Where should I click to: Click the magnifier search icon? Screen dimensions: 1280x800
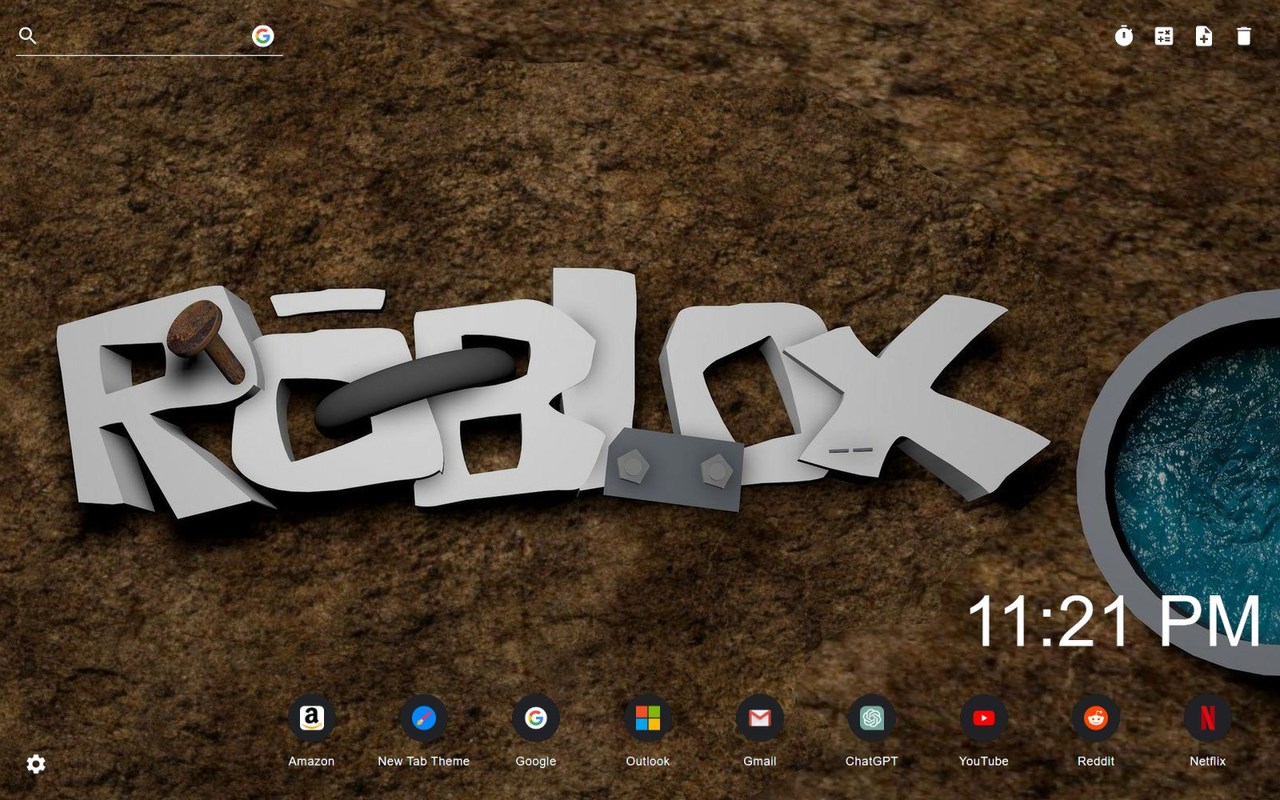[28, 36]
